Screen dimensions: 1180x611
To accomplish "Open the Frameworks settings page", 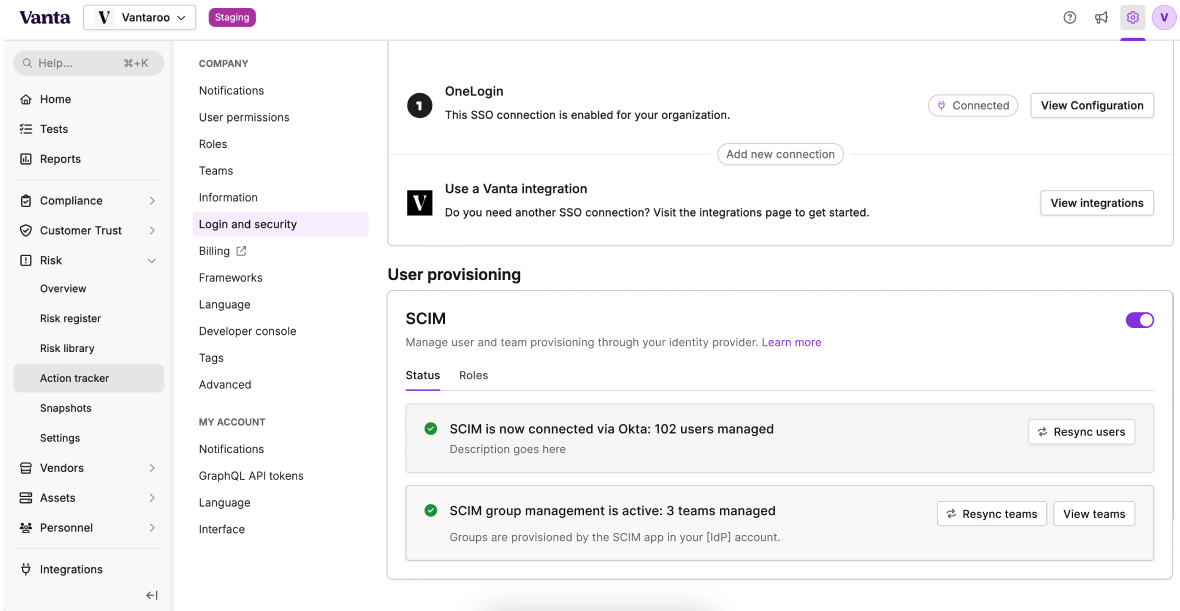I will (230, 278).
